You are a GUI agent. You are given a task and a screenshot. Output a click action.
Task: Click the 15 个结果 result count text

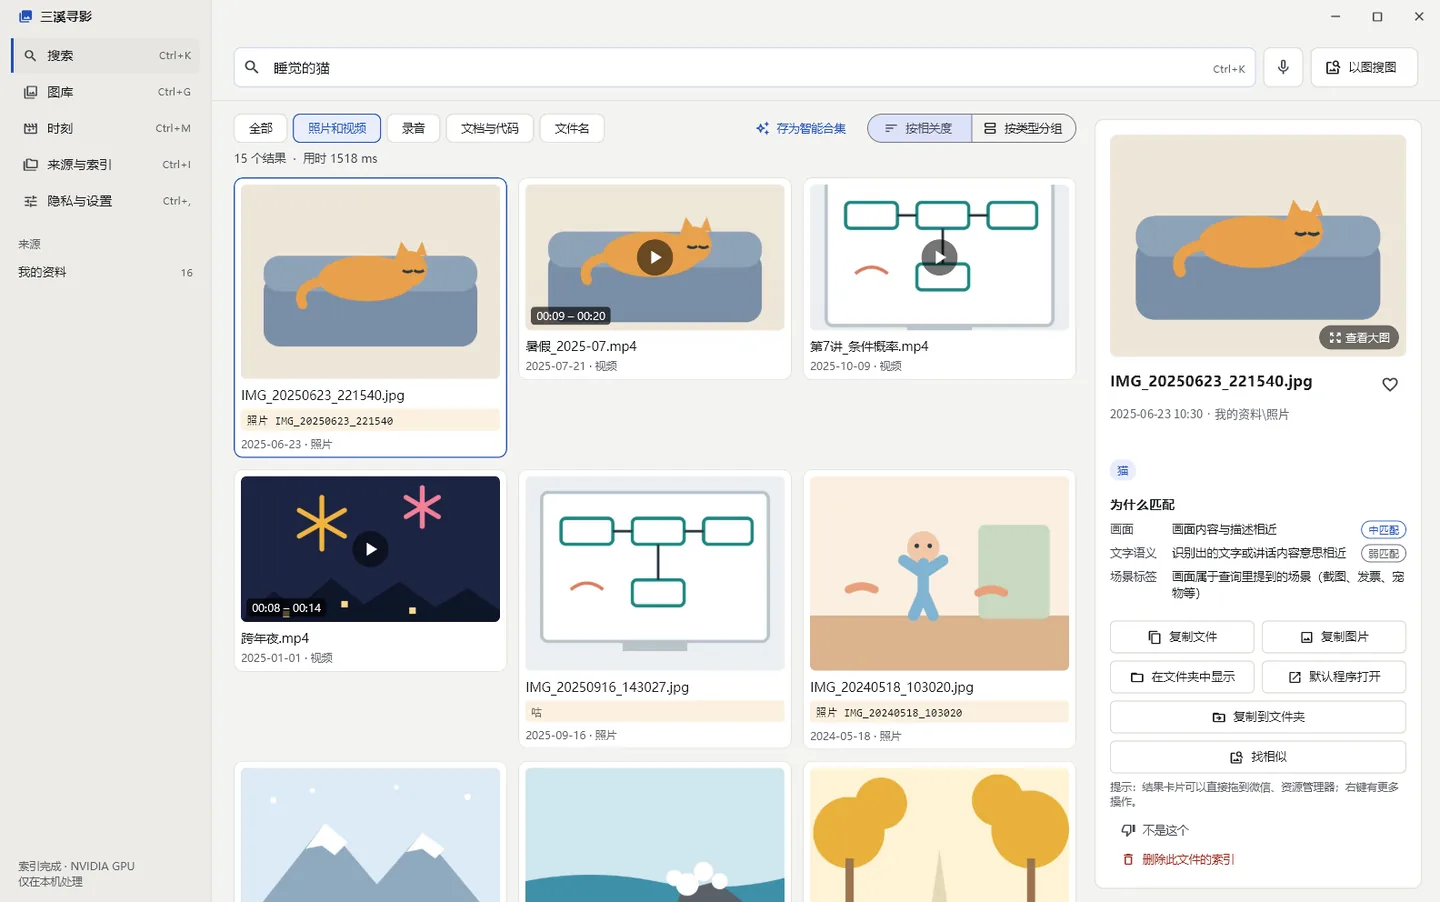point(260,158)
